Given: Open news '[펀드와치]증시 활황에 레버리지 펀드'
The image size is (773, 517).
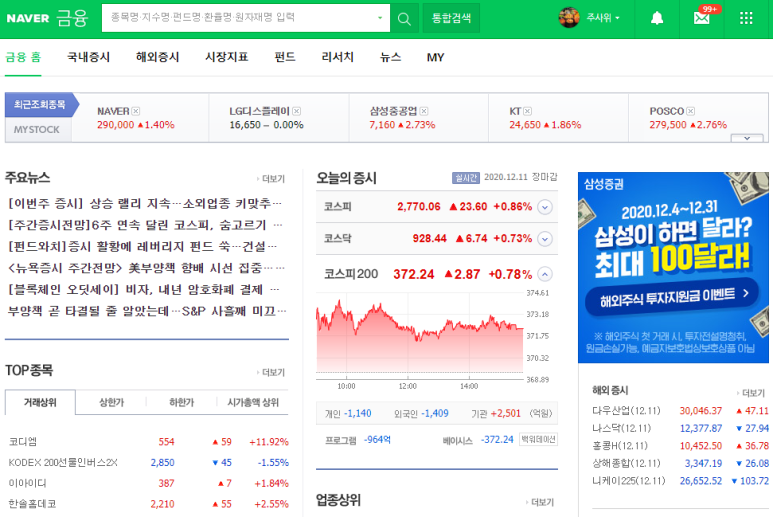Looking at the screenshot, I should [142, 246].
